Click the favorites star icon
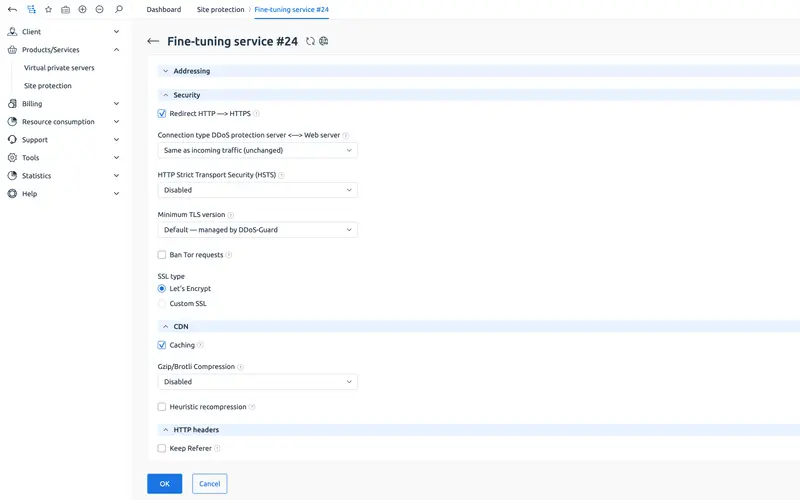Viewport: 800px width, 500px height. point(48,9)
